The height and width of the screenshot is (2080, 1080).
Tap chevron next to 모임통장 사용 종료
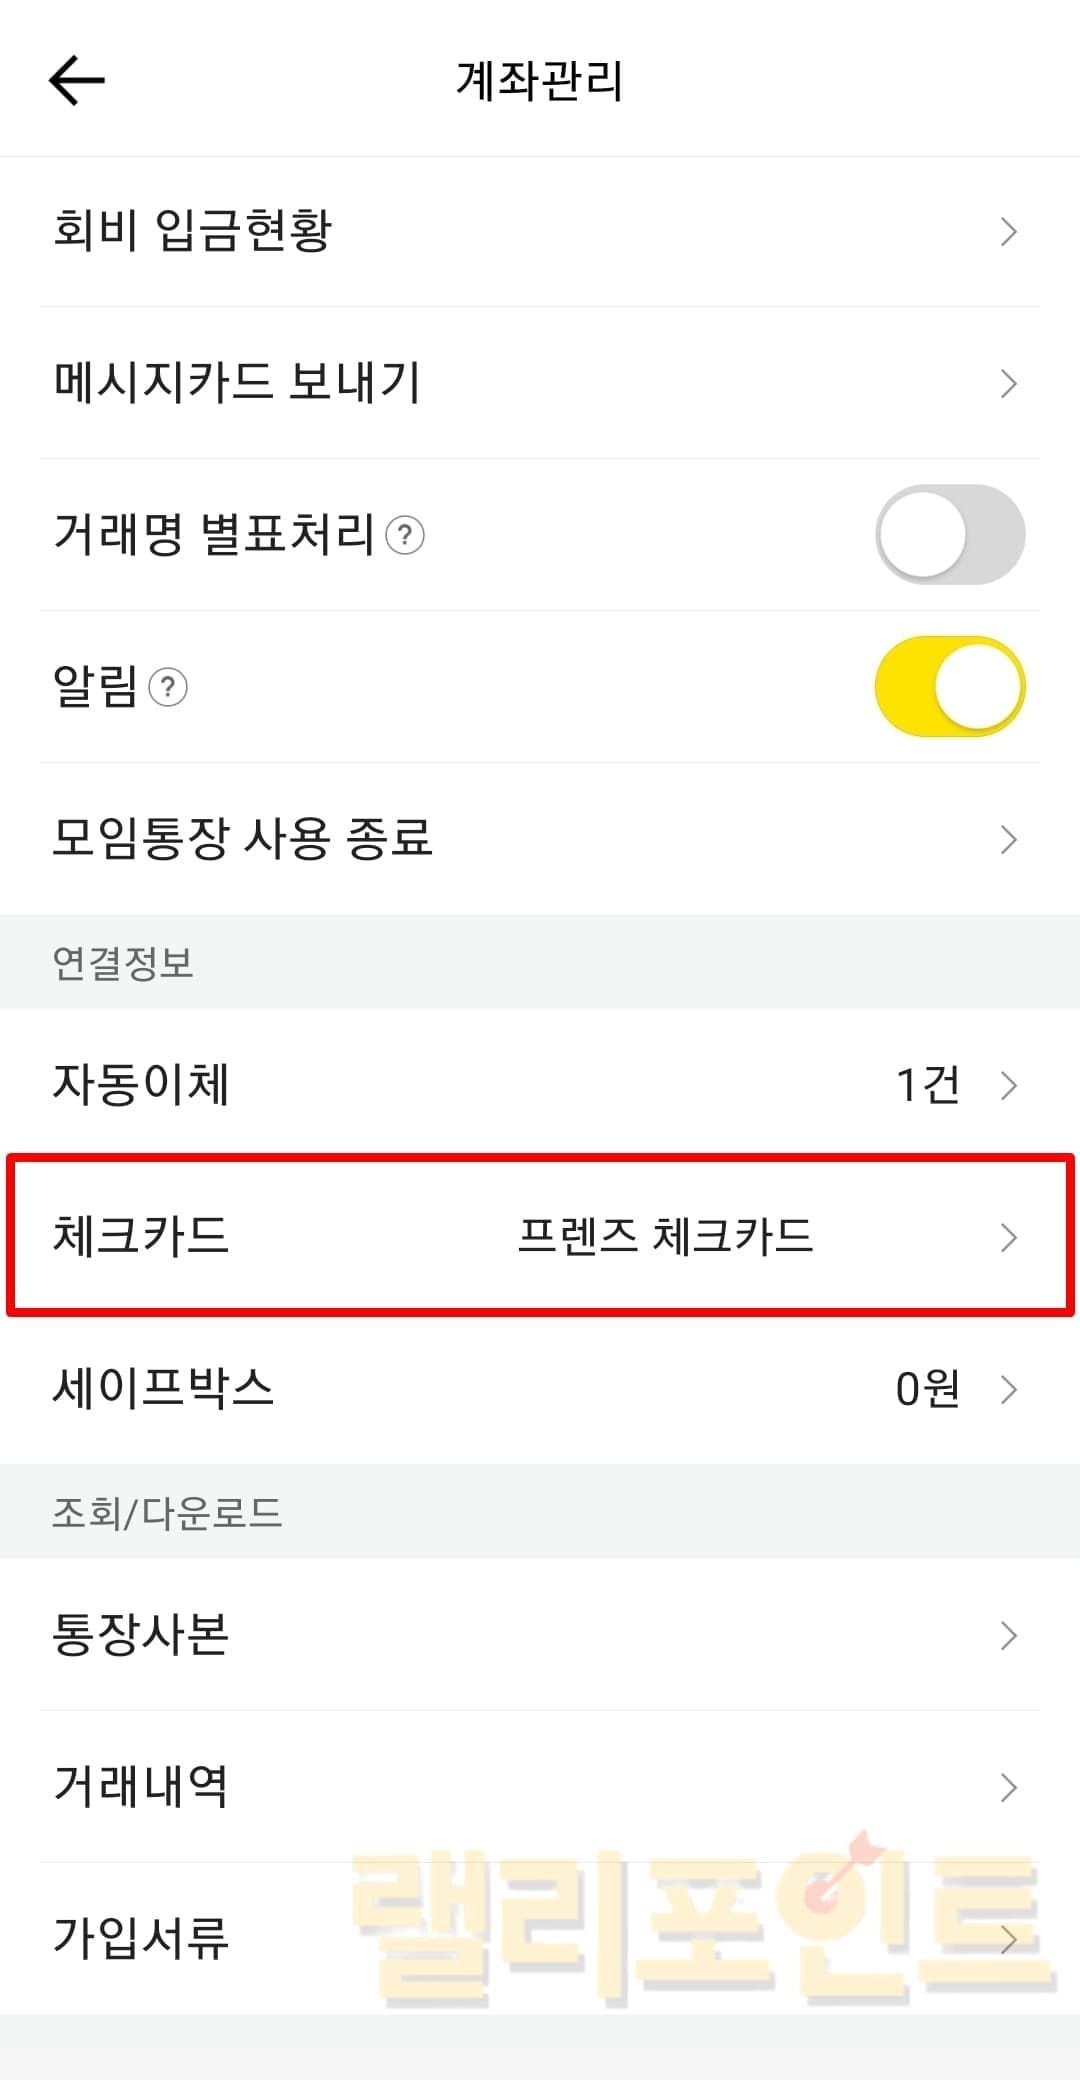tap(1008, 840)
